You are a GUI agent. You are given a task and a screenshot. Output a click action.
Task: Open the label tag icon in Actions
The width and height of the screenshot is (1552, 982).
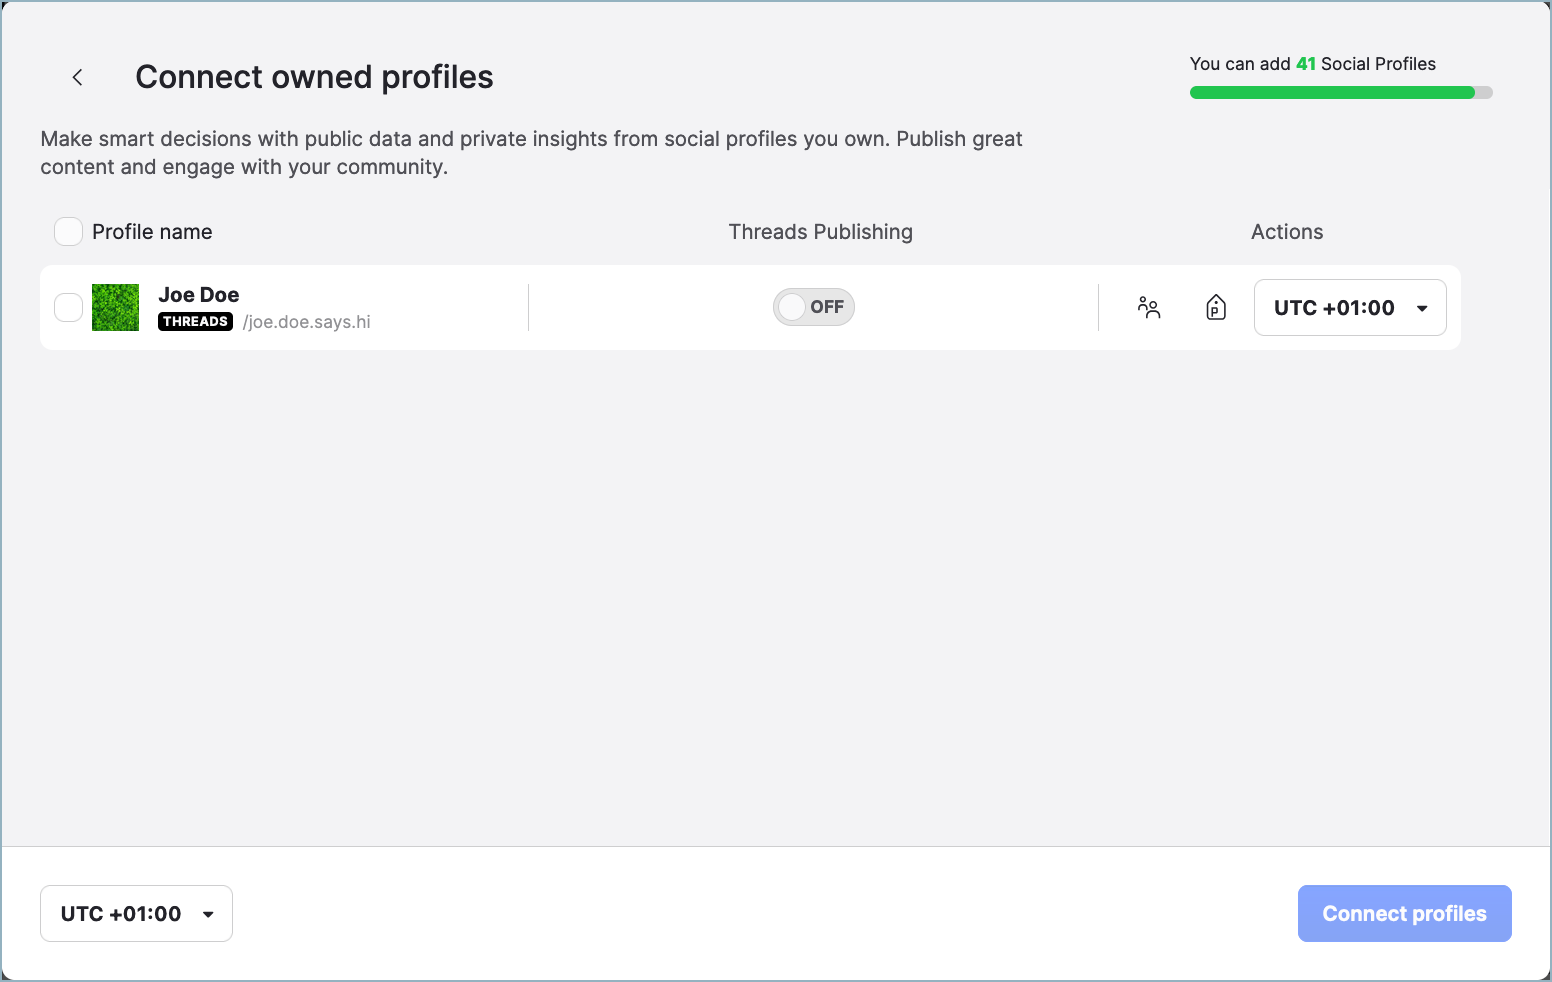pyautogui.click(x=1215, y=308)
